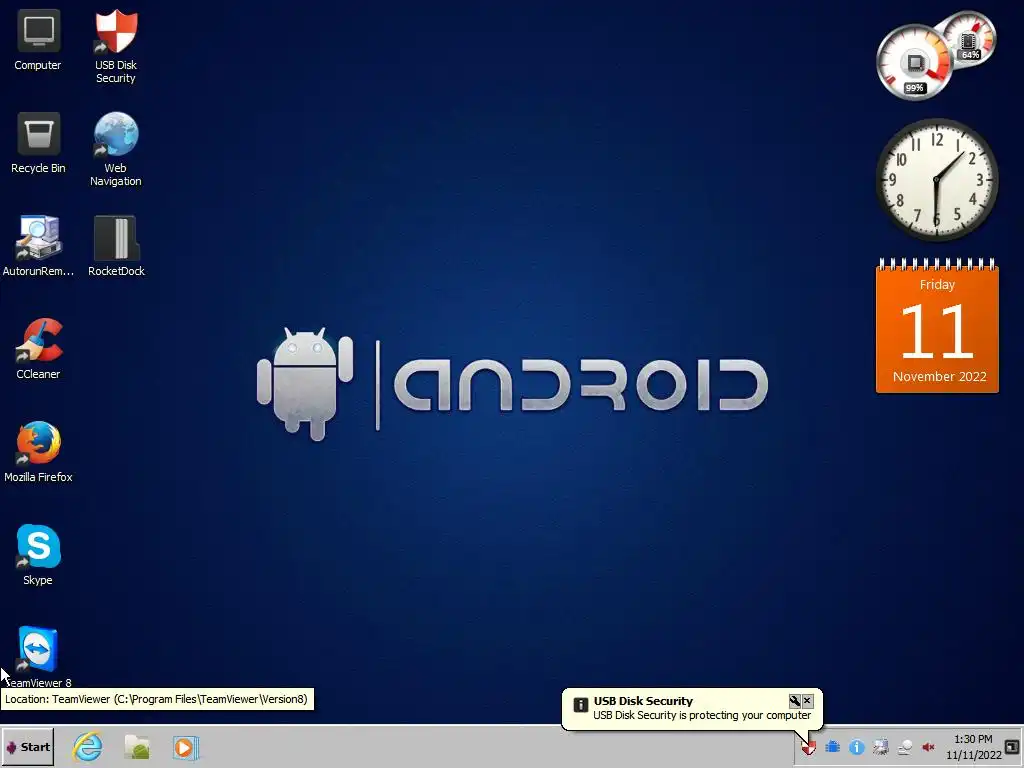This screenshot has height=768, width=1024.
Task: Open the Start menu button
Action: (28, 747)
